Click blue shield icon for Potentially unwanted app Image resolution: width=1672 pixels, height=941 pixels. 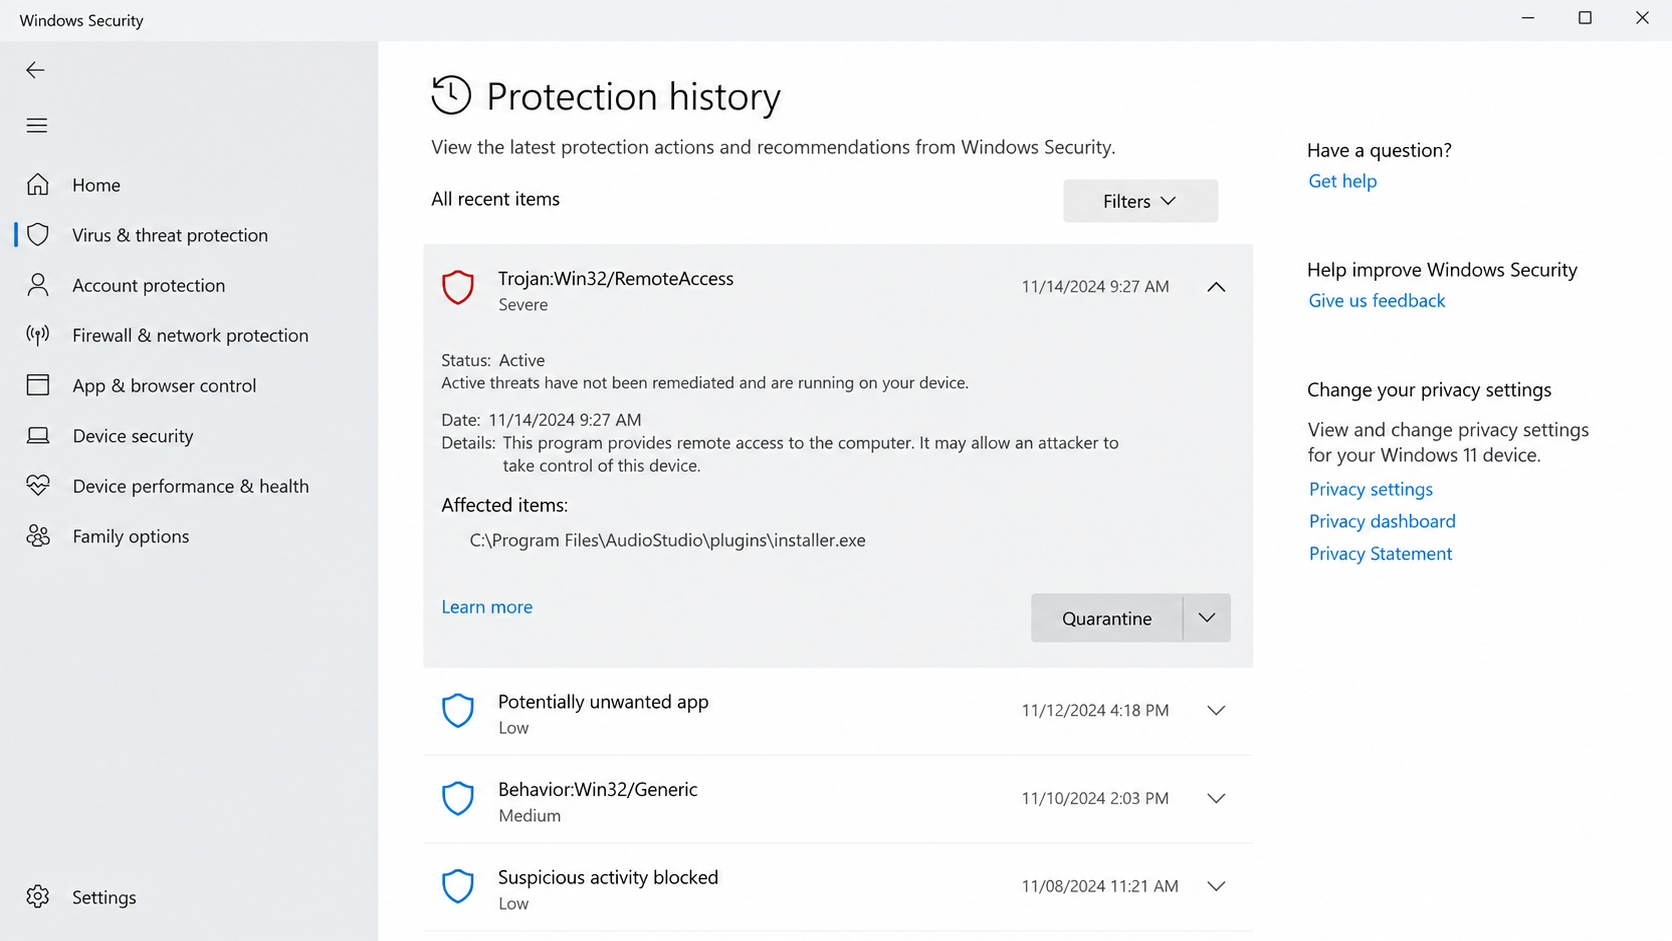click(x=458, y=711)
